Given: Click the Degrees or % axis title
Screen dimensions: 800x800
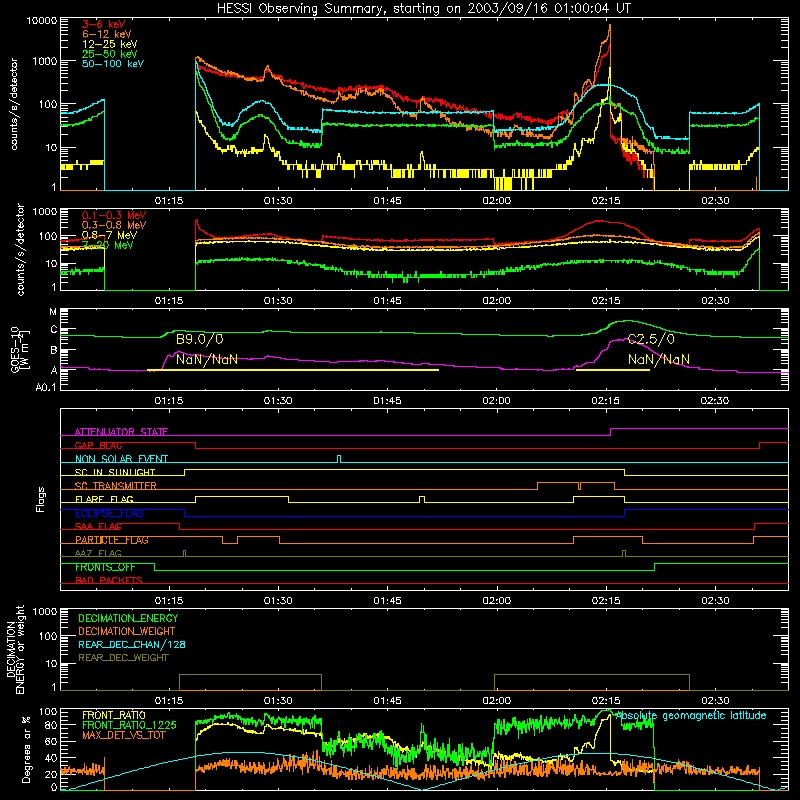Looking at the screenshot, I should coord(26,749).
